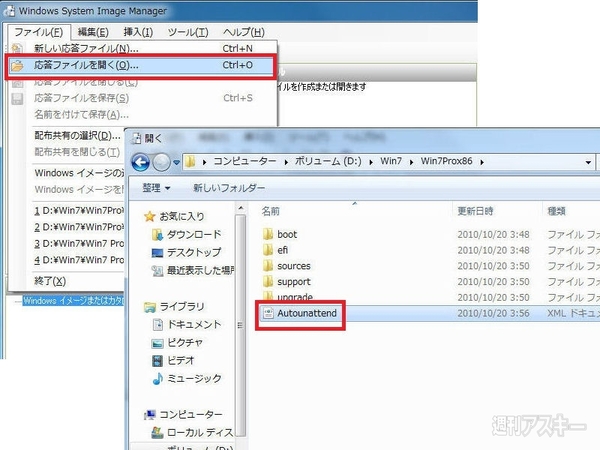Click sources row date 2010/10/20 3:50
The height and width of the screenshot is (450, 600).
click(x=493, y=266)
